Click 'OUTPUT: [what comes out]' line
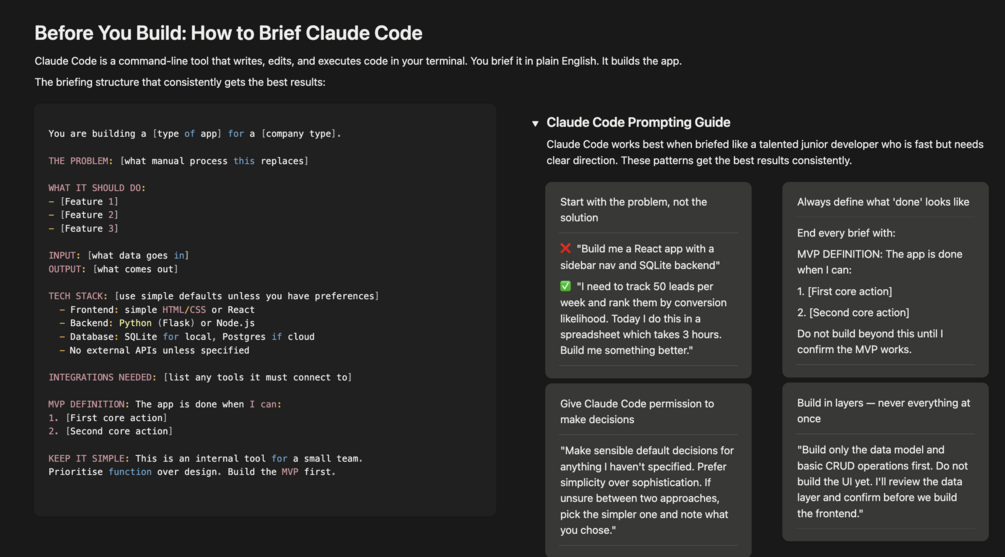1005x557 pixels. point(113,269)
